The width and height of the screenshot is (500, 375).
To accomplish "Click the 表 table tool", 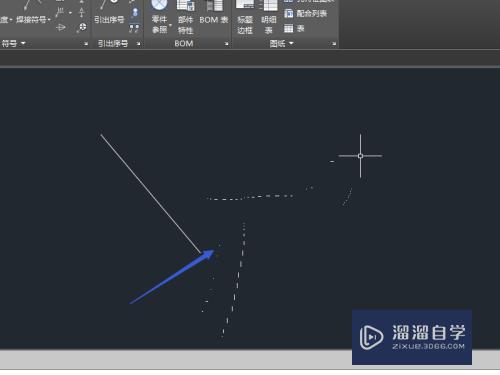I will (x=294, y=29).
